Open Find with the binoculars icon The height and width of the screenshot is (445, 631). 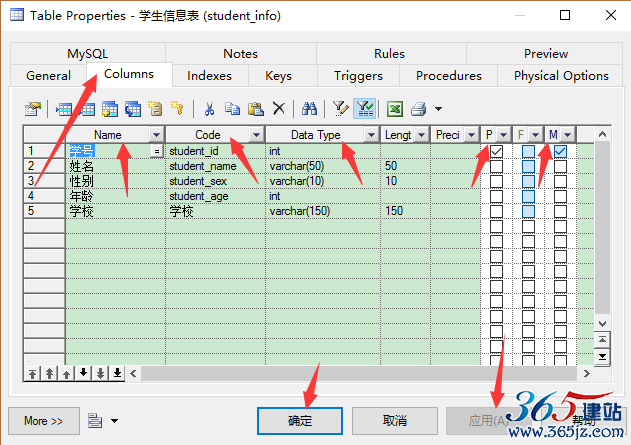click(309, 109)
